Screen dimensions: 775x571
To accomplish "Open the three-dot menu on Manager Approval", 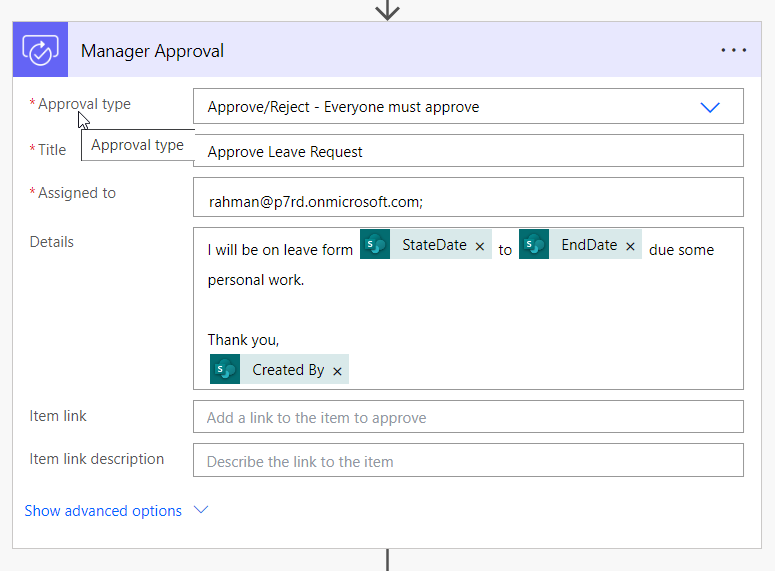I will [733, 51].
